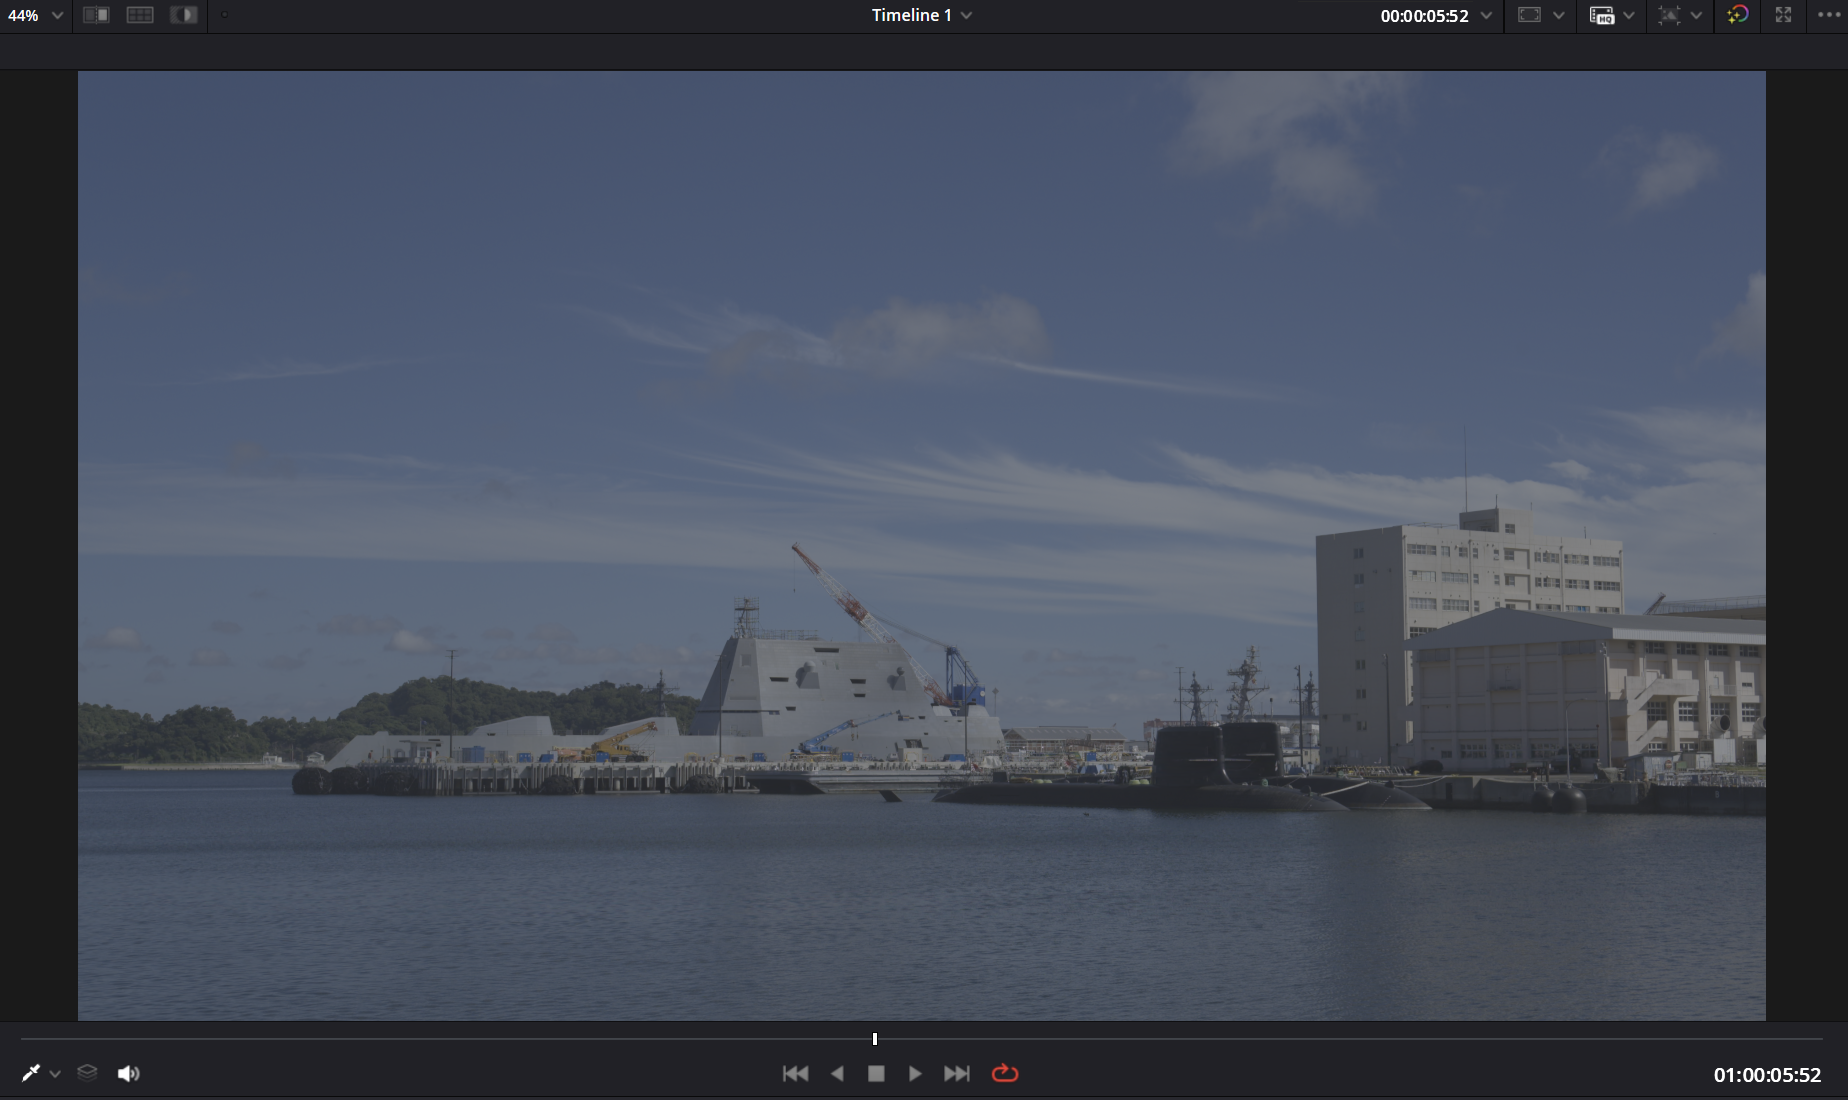1848x1100 pixels.
Task: Mute audio with the speaker icon
Action: [x=129, y=1073]
